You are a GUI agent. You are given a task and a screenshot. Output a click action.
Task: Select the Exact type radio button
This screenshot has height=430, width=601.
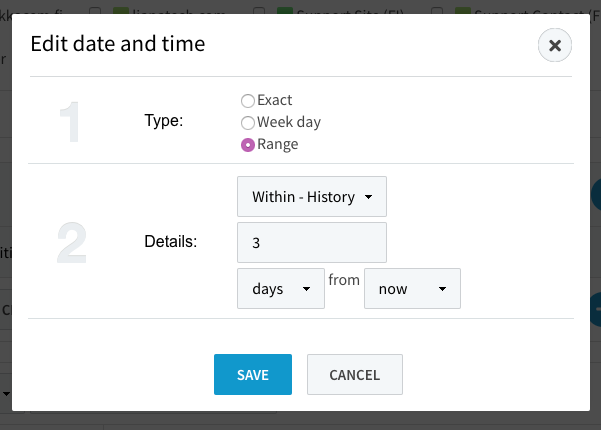coord(248,100)
